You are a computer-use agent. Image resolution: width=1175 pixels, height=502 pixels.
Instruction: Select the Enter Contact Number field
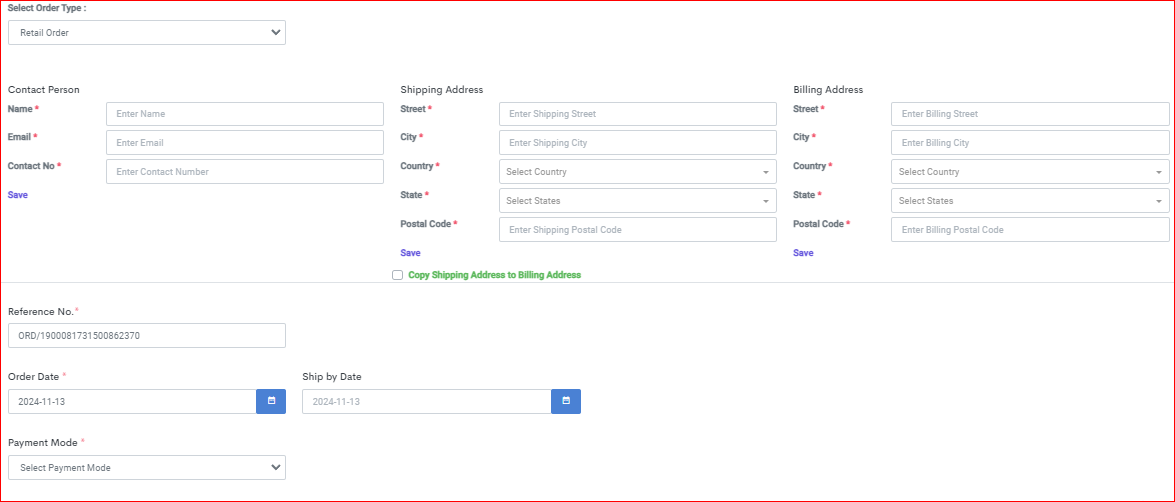pyautogui.click(x=245, y=172)
